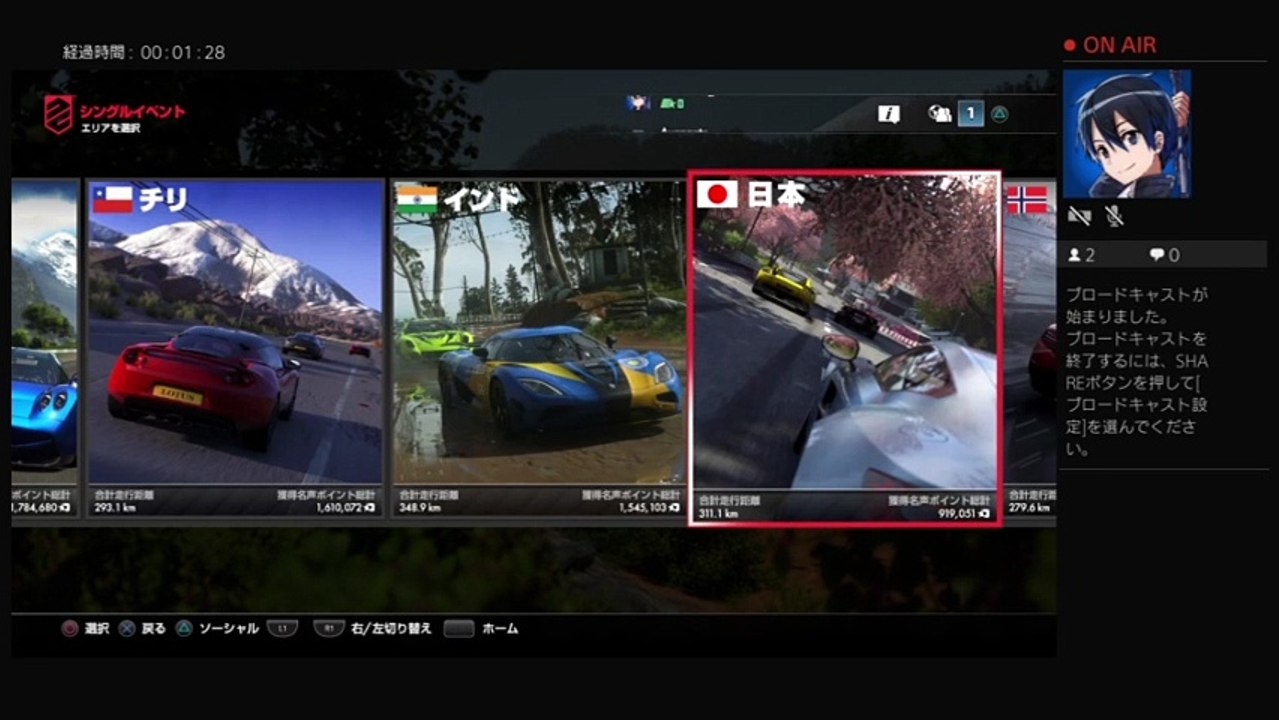Open the broadcaster anime avatar image

tap(1127, 134)
